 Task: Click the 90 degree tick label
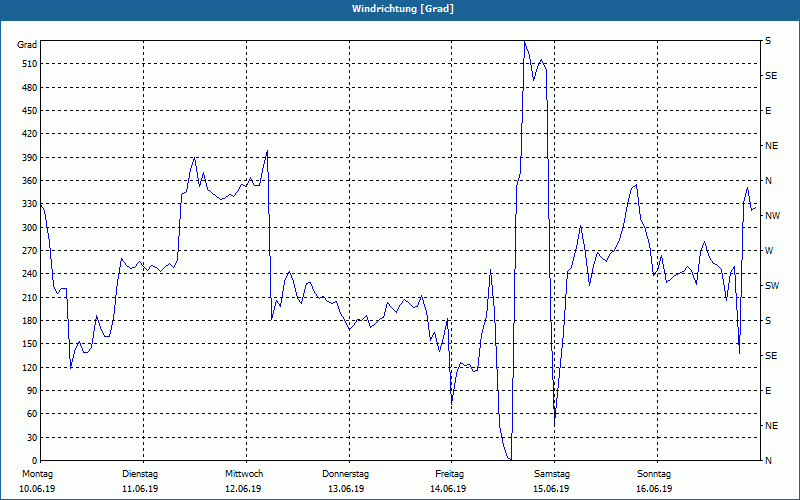[32, 391]
